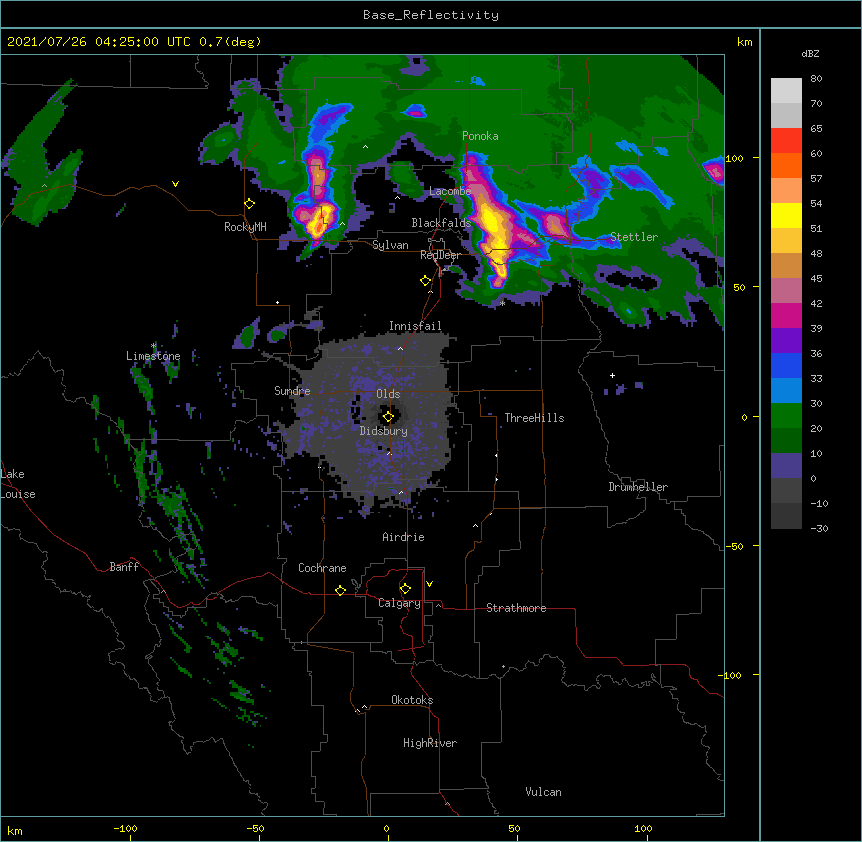Pick the bright green swatch between 30 and 20
This screenshot has width=862, height=842.
[786, 416]
